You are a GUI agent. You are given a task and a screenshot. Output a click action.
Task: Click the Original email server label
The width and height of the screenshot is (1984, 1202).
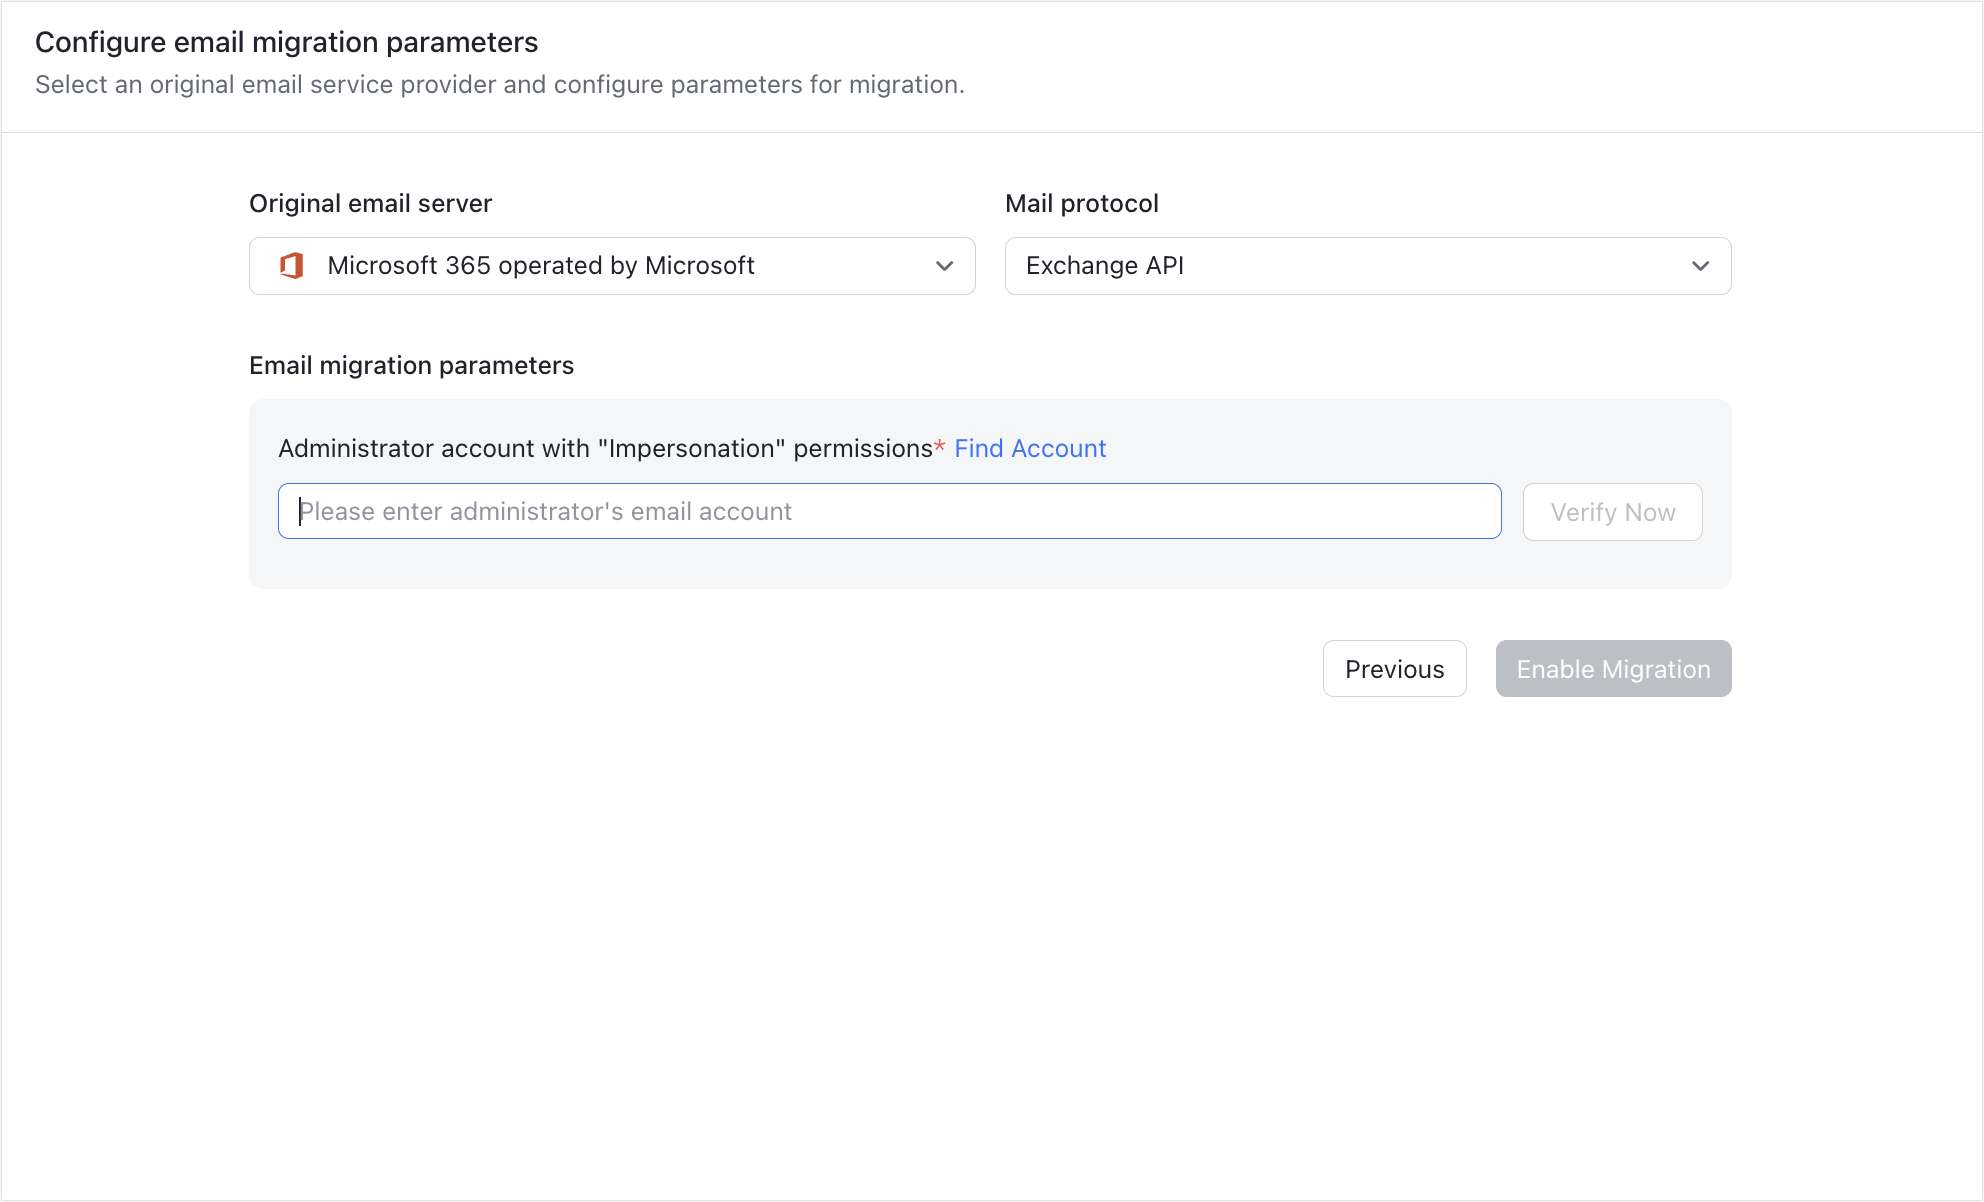[370, 203]
